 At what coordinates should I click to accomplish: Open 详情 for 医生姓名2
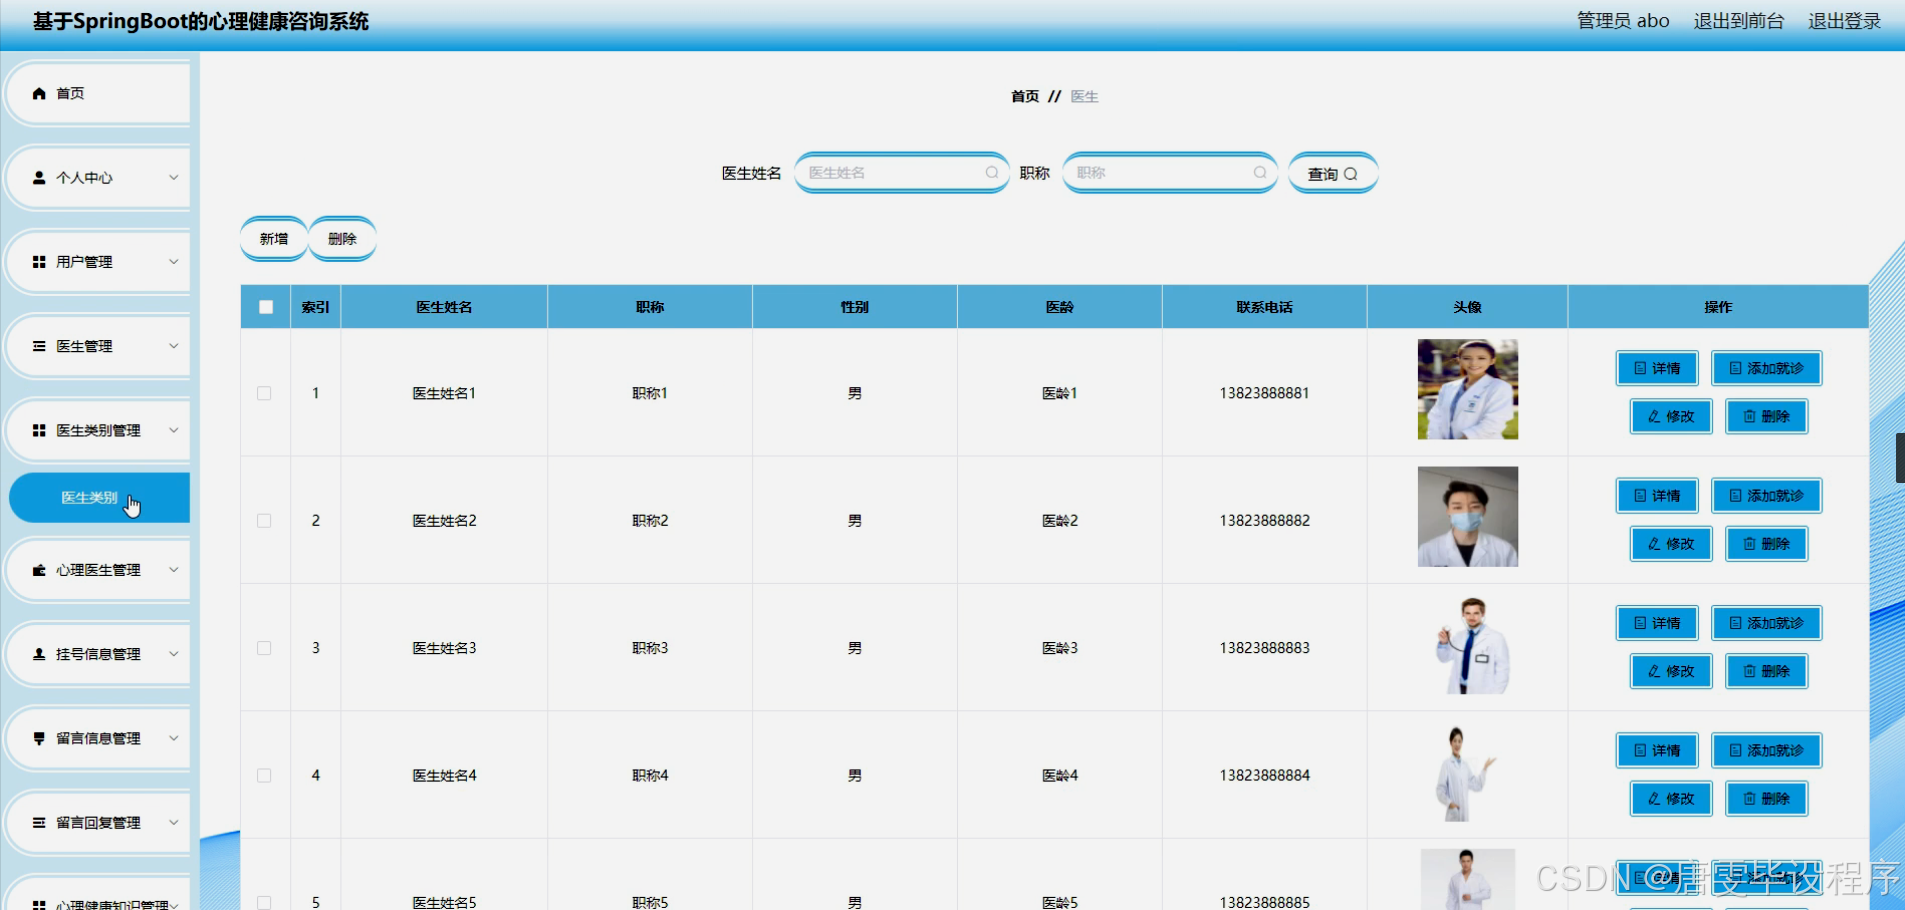click(1657, 496)
